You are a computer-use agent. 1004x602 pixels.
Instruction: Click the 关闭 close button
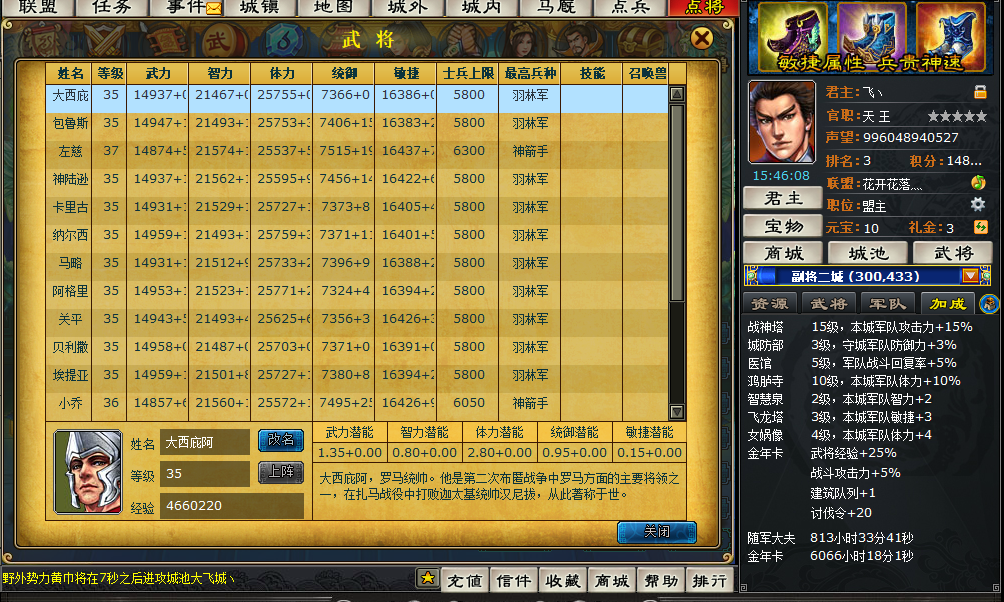[656, 532]
